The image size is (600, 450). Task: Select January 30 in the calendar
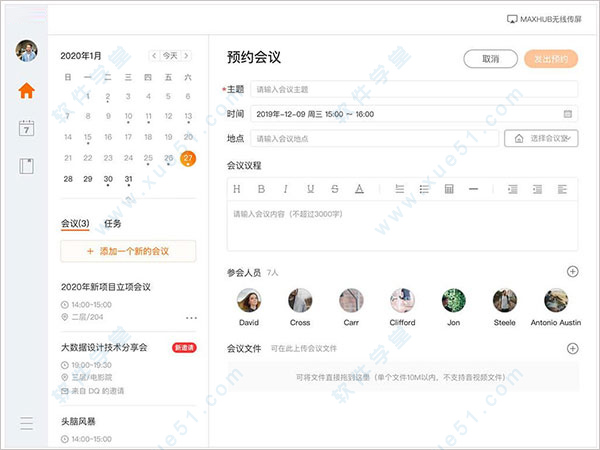[x=108, y=179]
